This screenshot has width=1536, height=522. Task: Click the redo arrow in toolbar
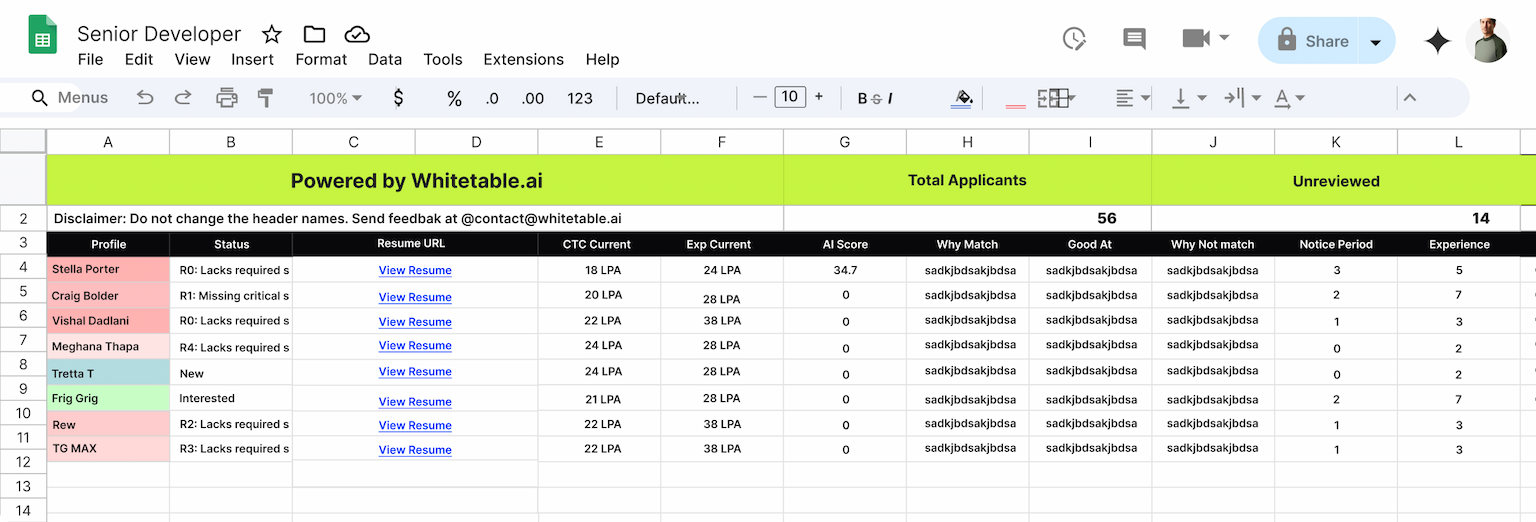click(183, 98)
